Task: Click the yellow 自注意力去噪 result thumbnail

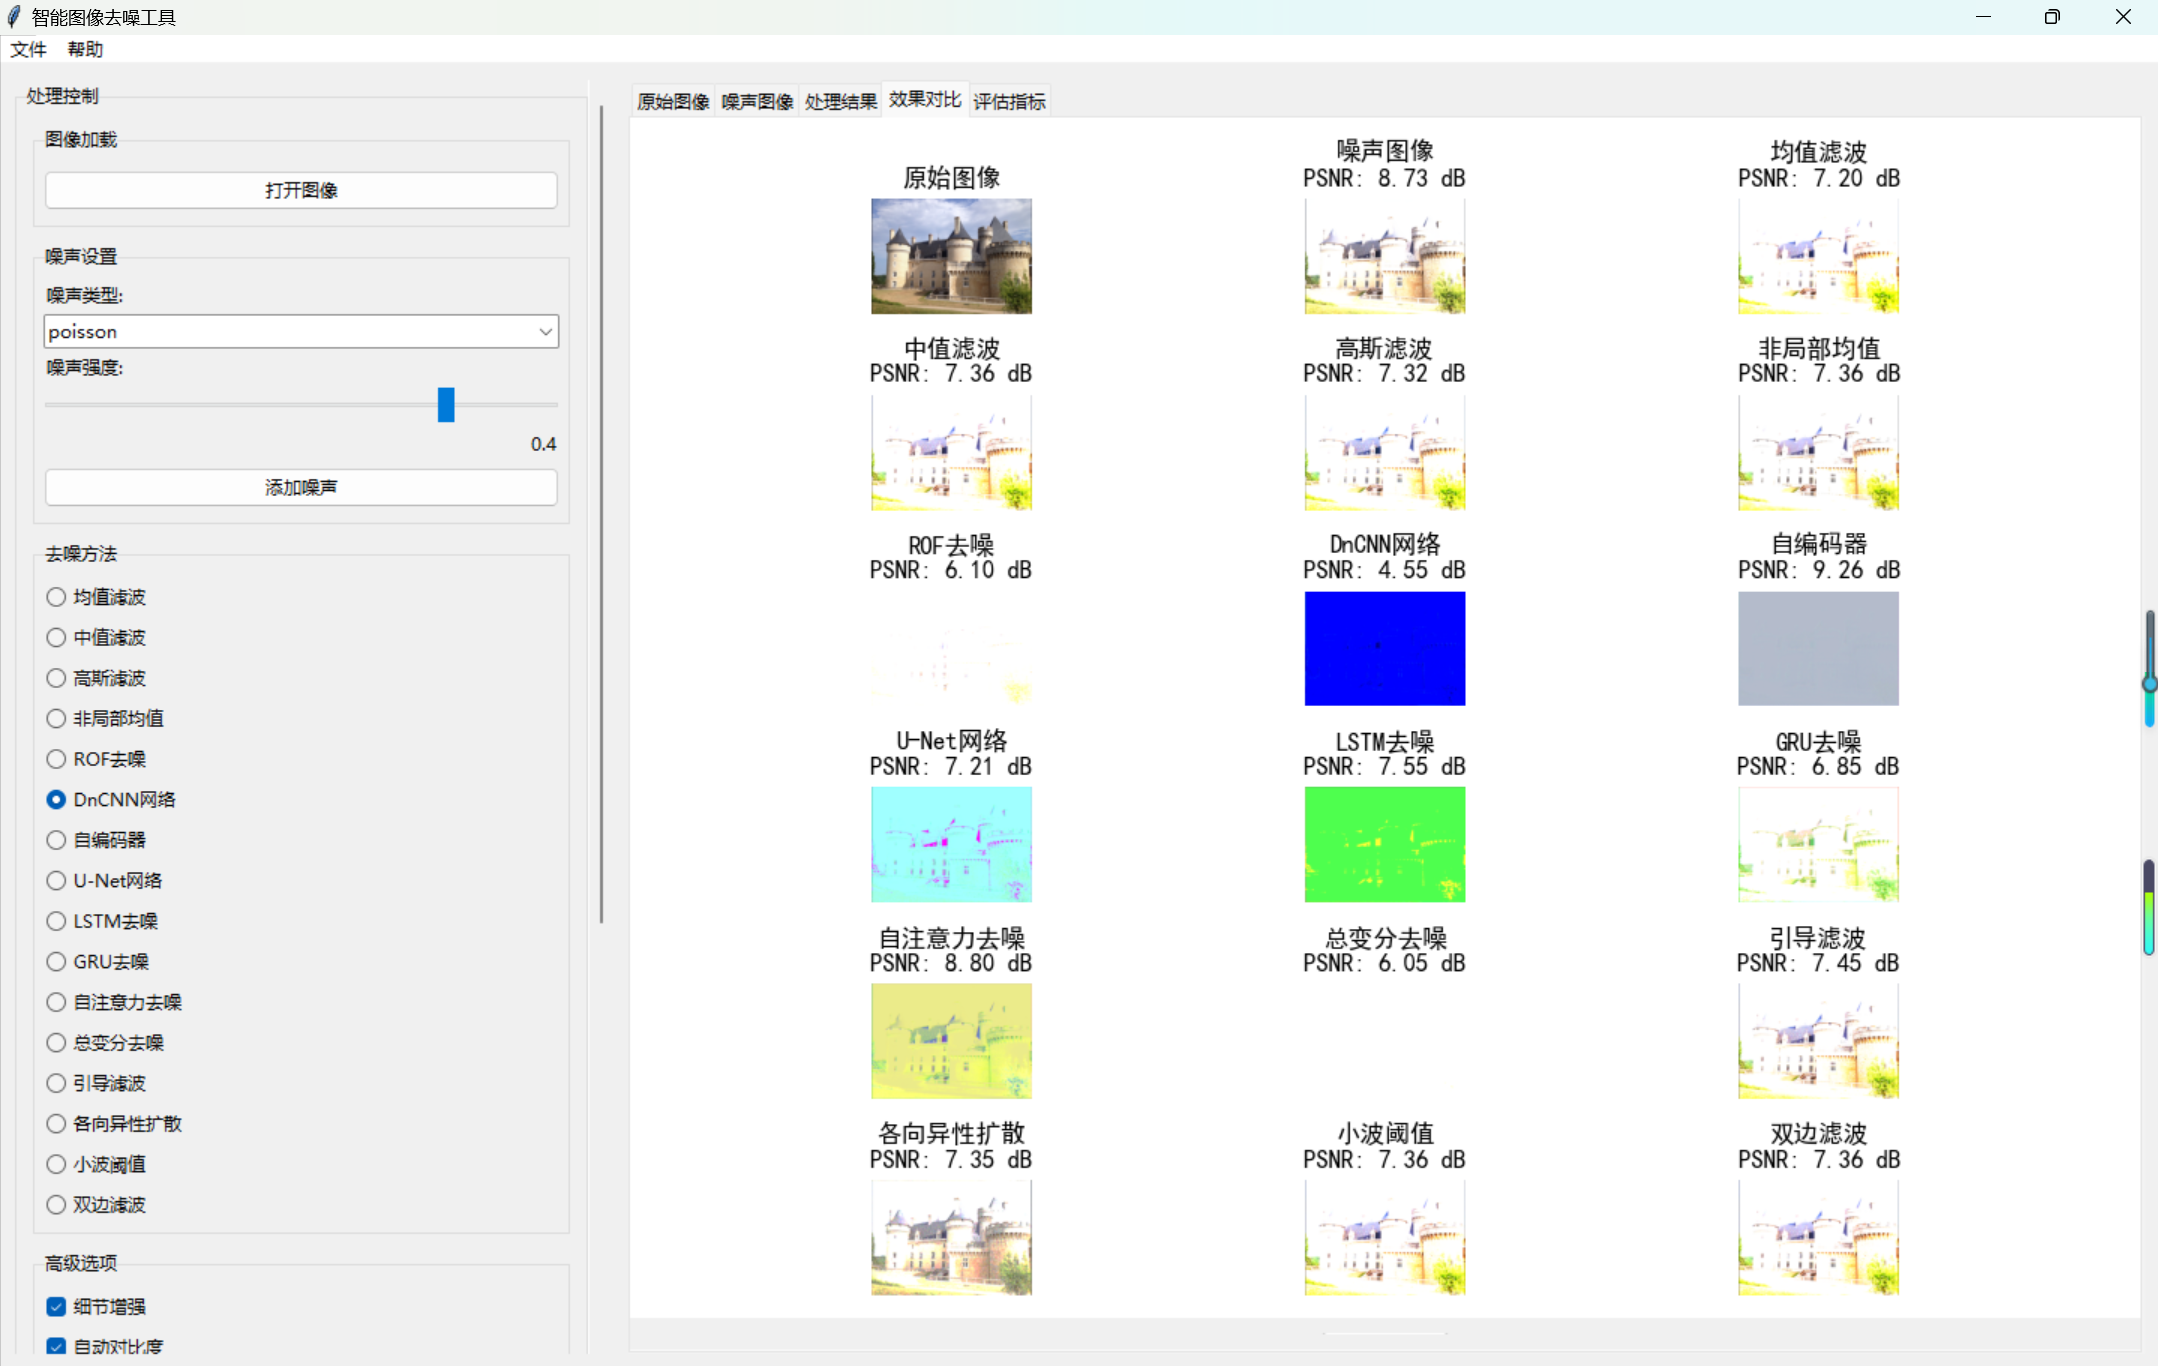Action: click(951, 1041)
